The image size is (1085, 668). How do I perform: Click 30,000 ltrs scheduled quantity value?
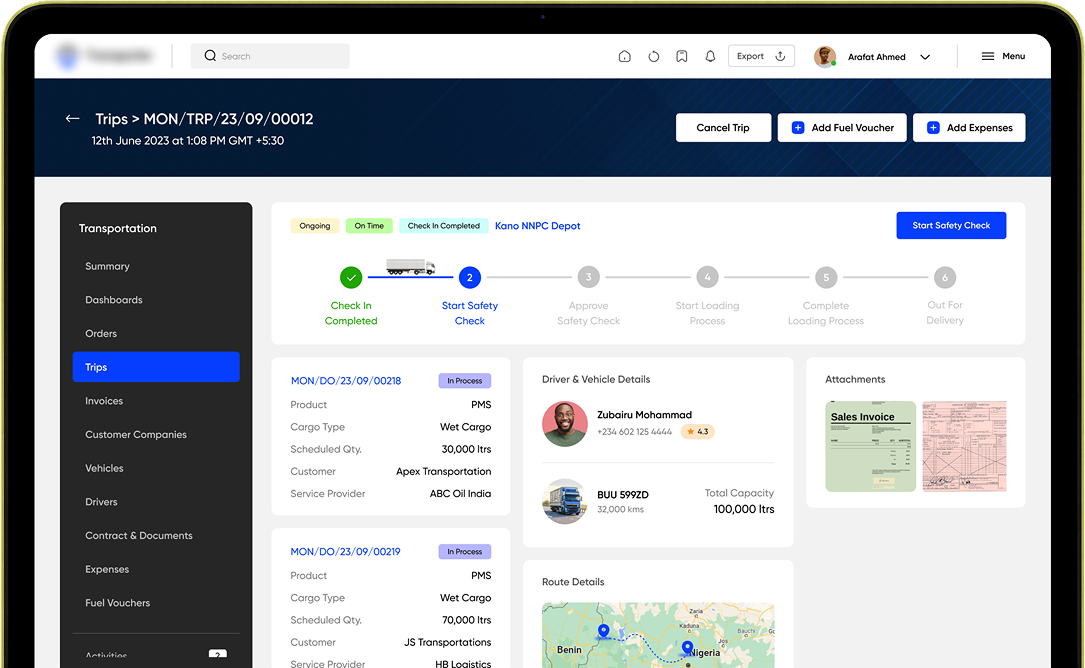pyautogui.click(x=466, y=449)
